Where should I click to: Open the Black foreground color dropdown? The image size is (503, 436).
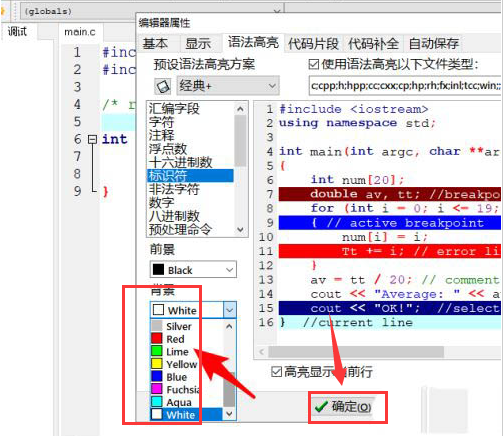tap(193, 270)
